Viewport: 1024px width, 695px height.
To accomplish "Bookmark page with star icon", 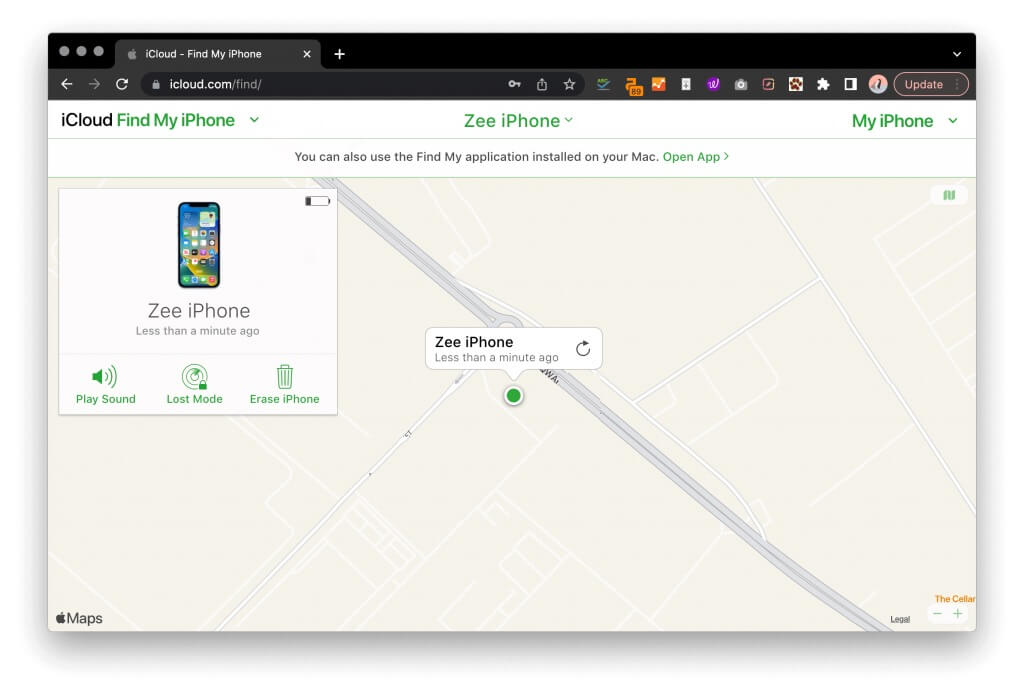I will (569, 85).
